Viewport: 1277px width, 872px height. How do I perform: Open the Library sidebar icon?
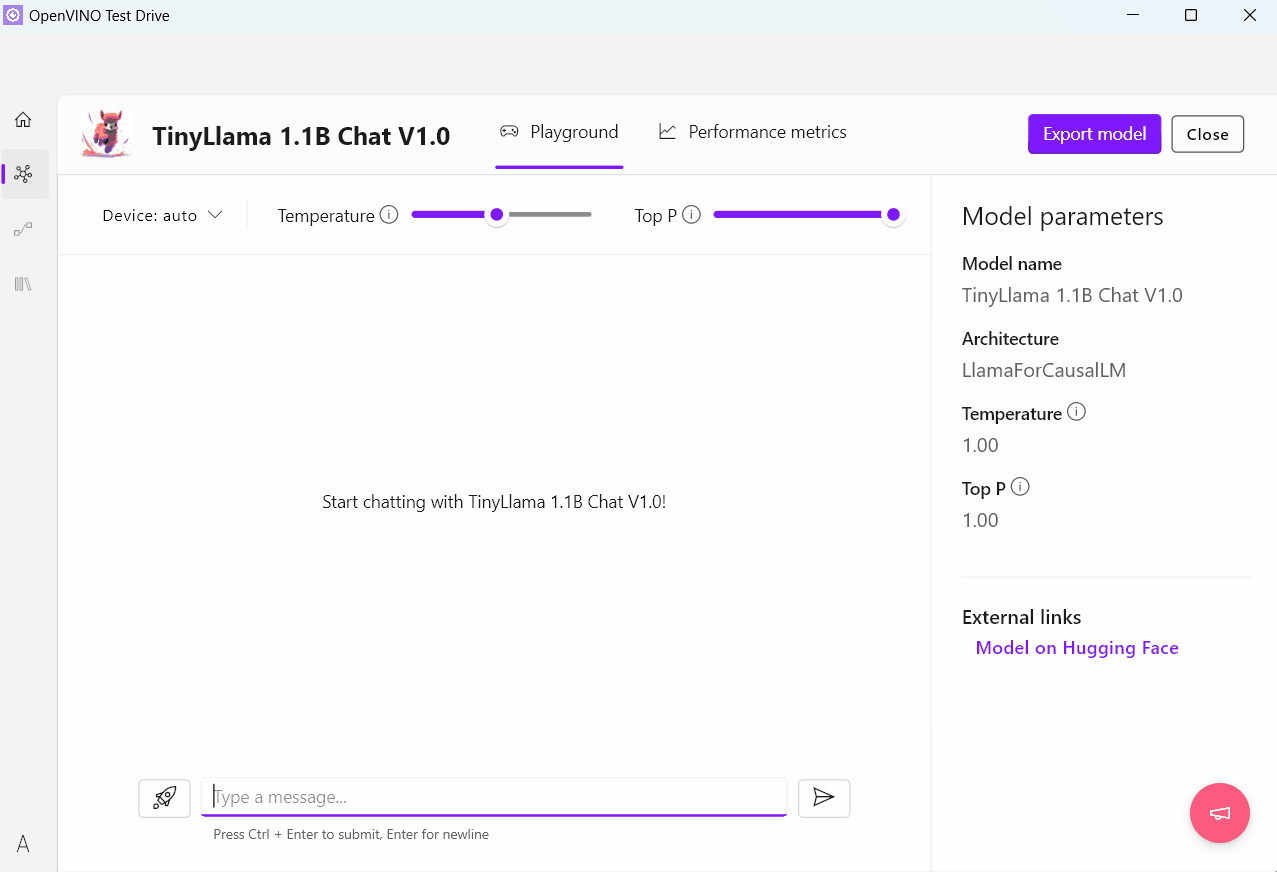pos(22,283)
